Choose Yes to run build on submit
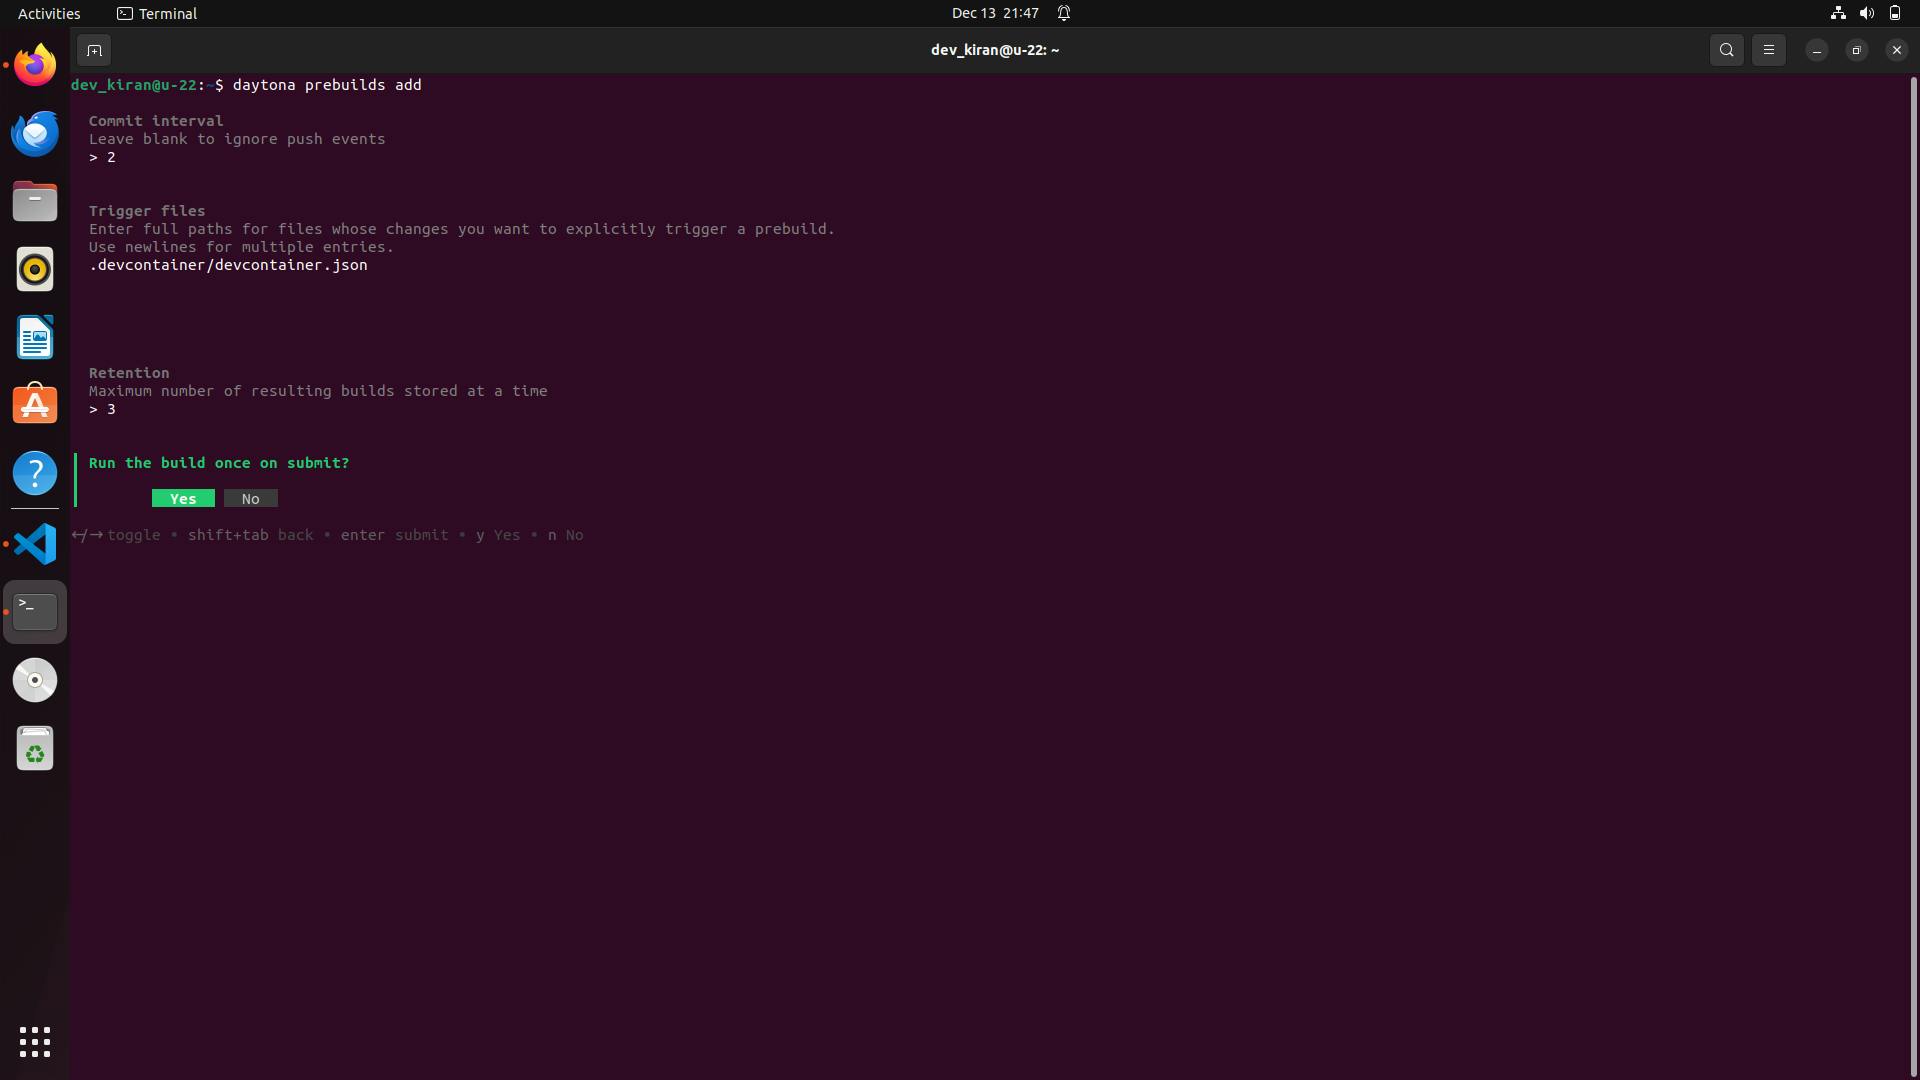1920x1080 pixels. click(183, 498)
